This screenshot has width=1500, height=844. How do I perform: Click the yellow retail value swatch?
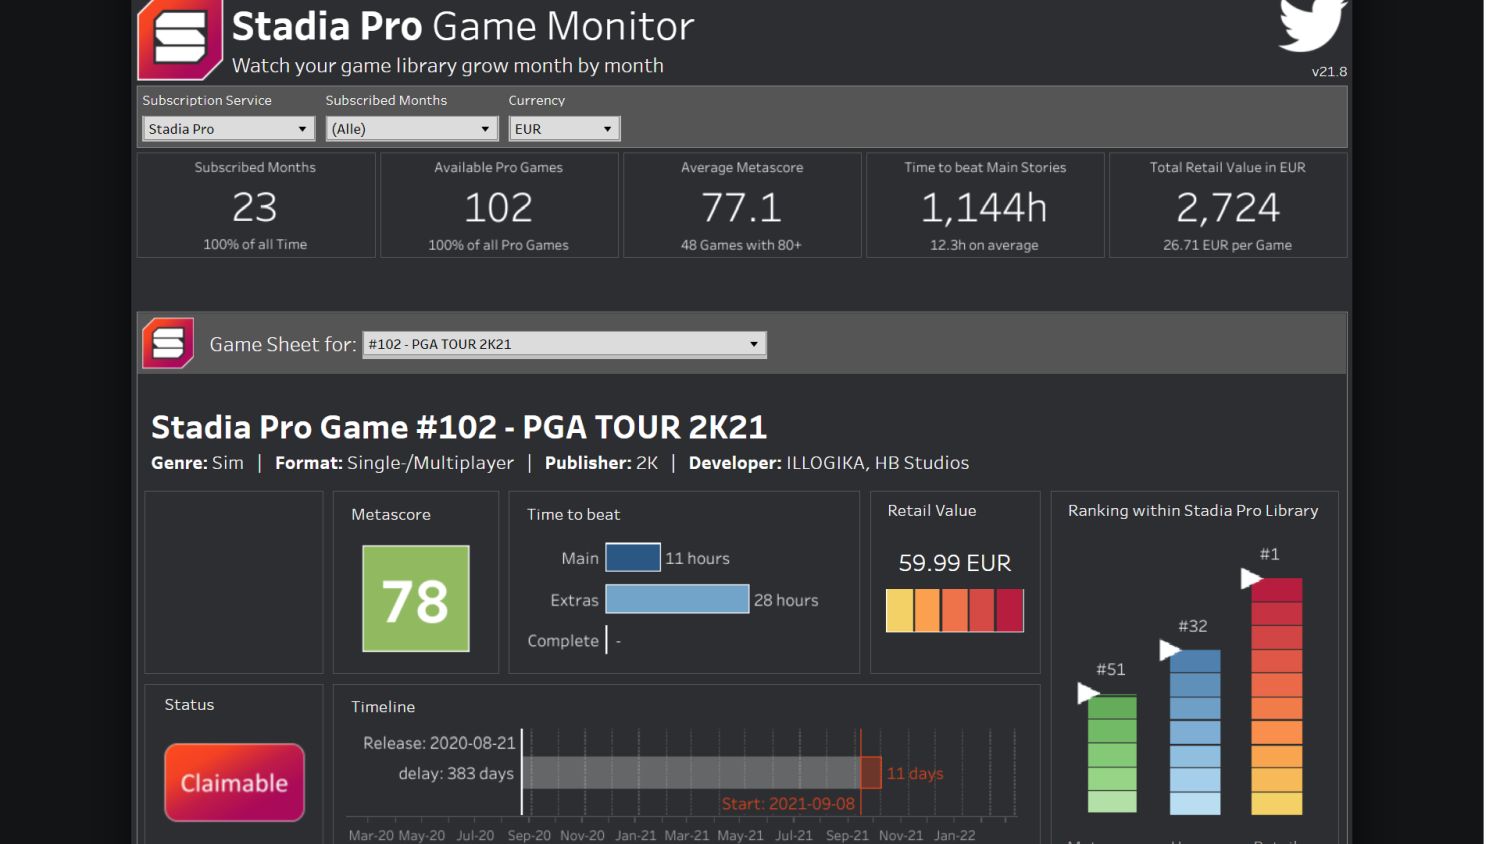(900, 610)
